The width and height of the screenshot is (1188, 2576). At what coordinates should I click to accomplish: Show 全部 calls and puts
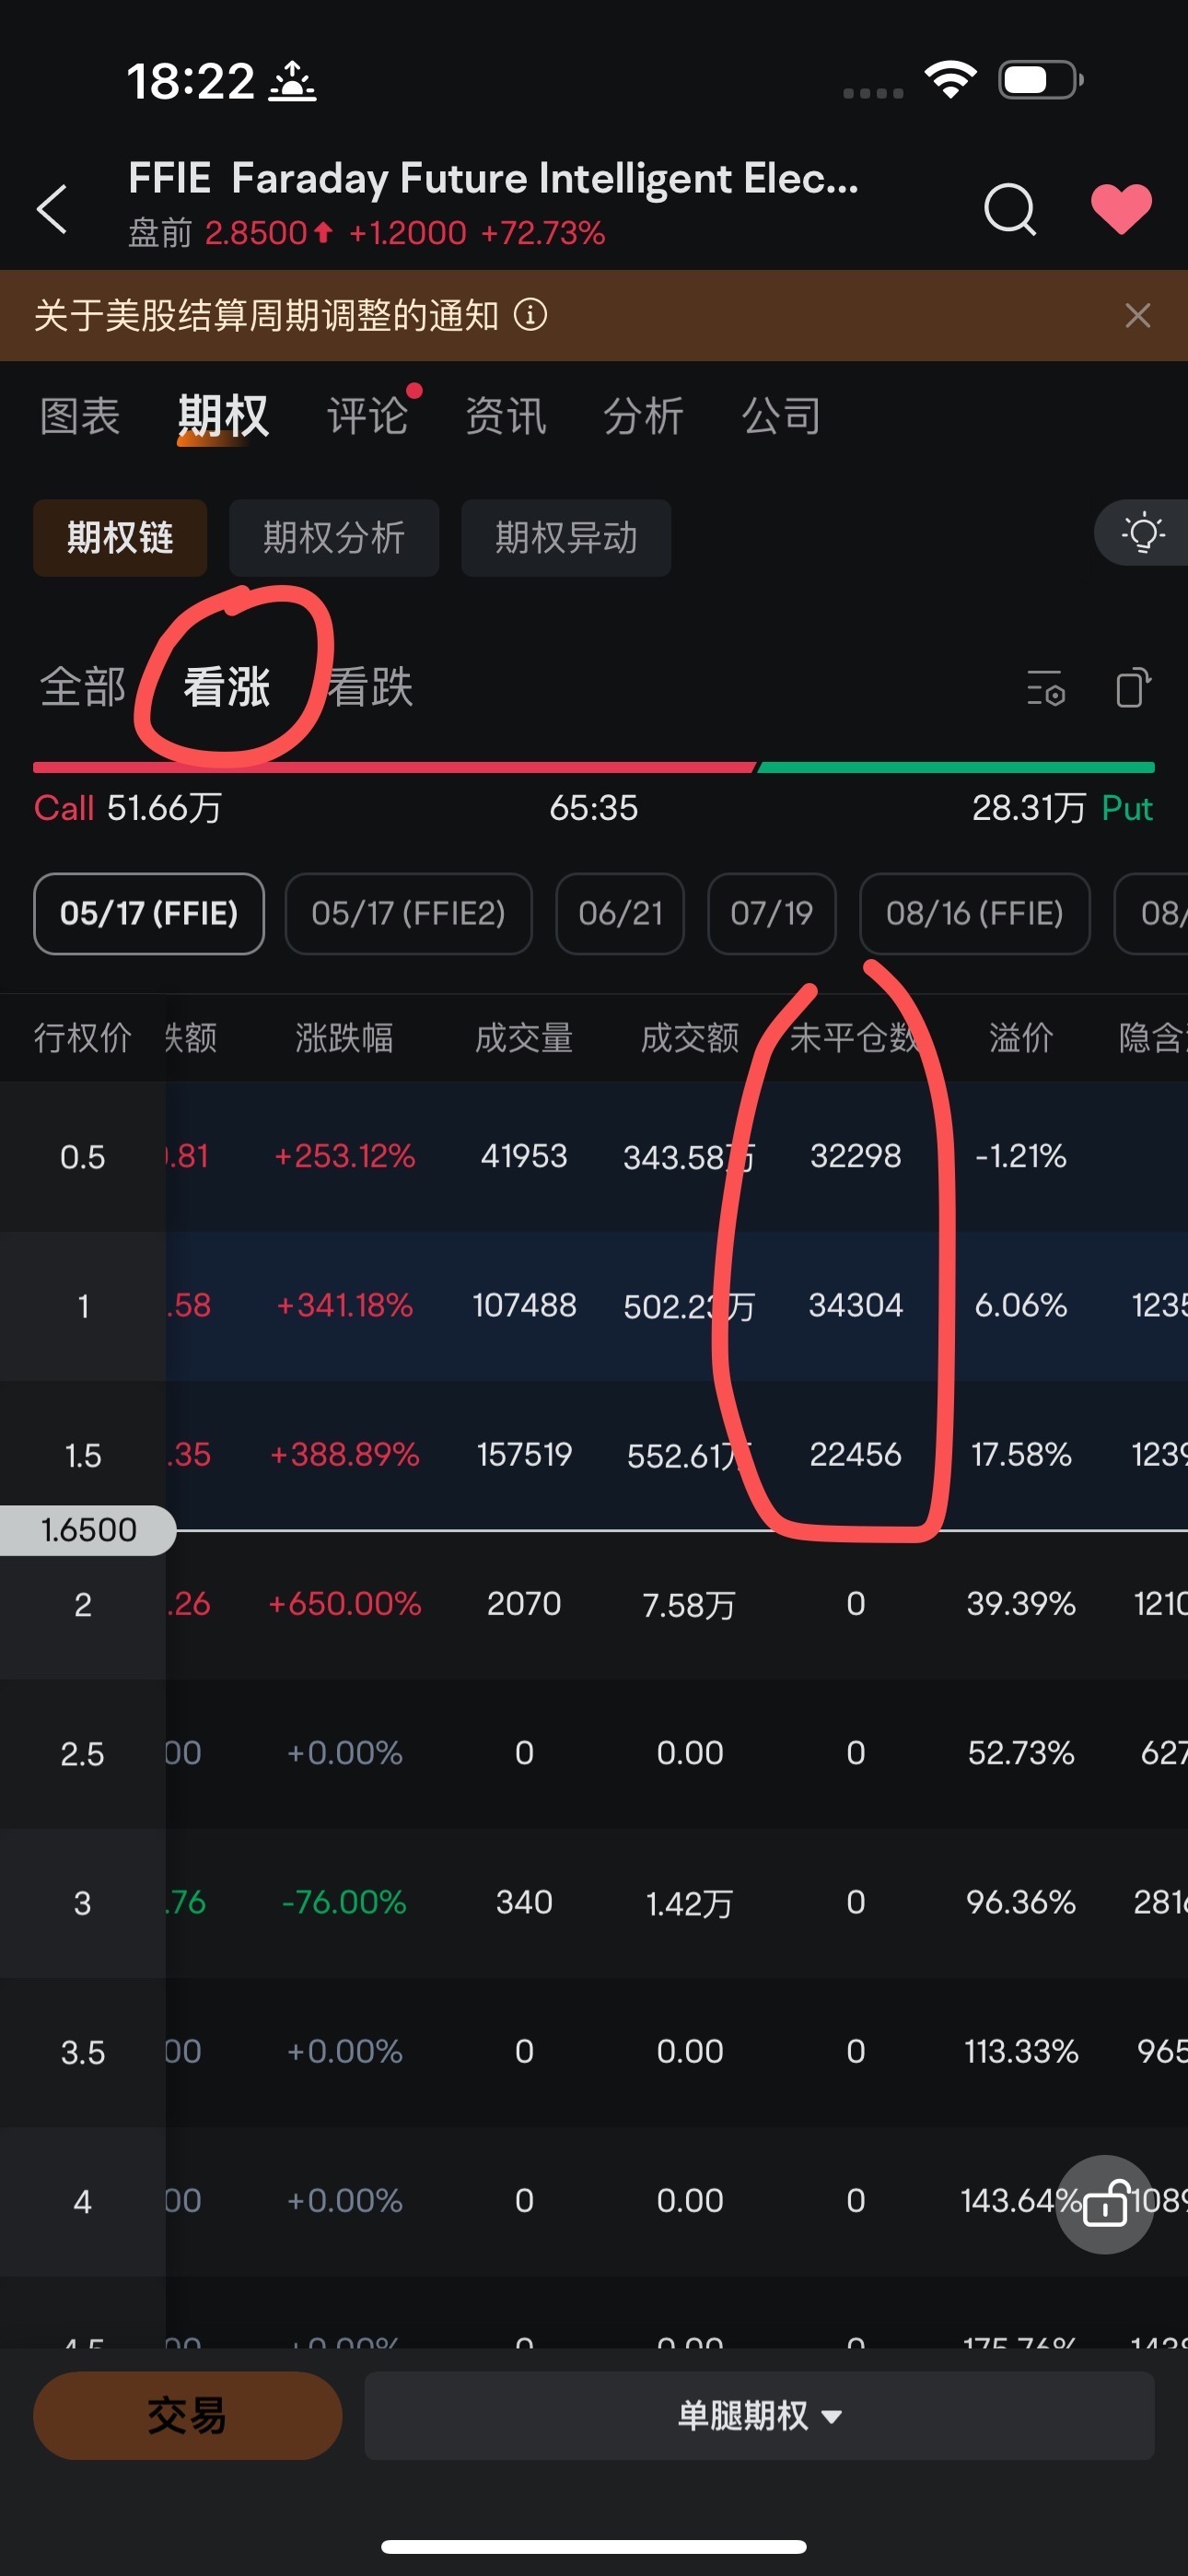pos(82,688)
